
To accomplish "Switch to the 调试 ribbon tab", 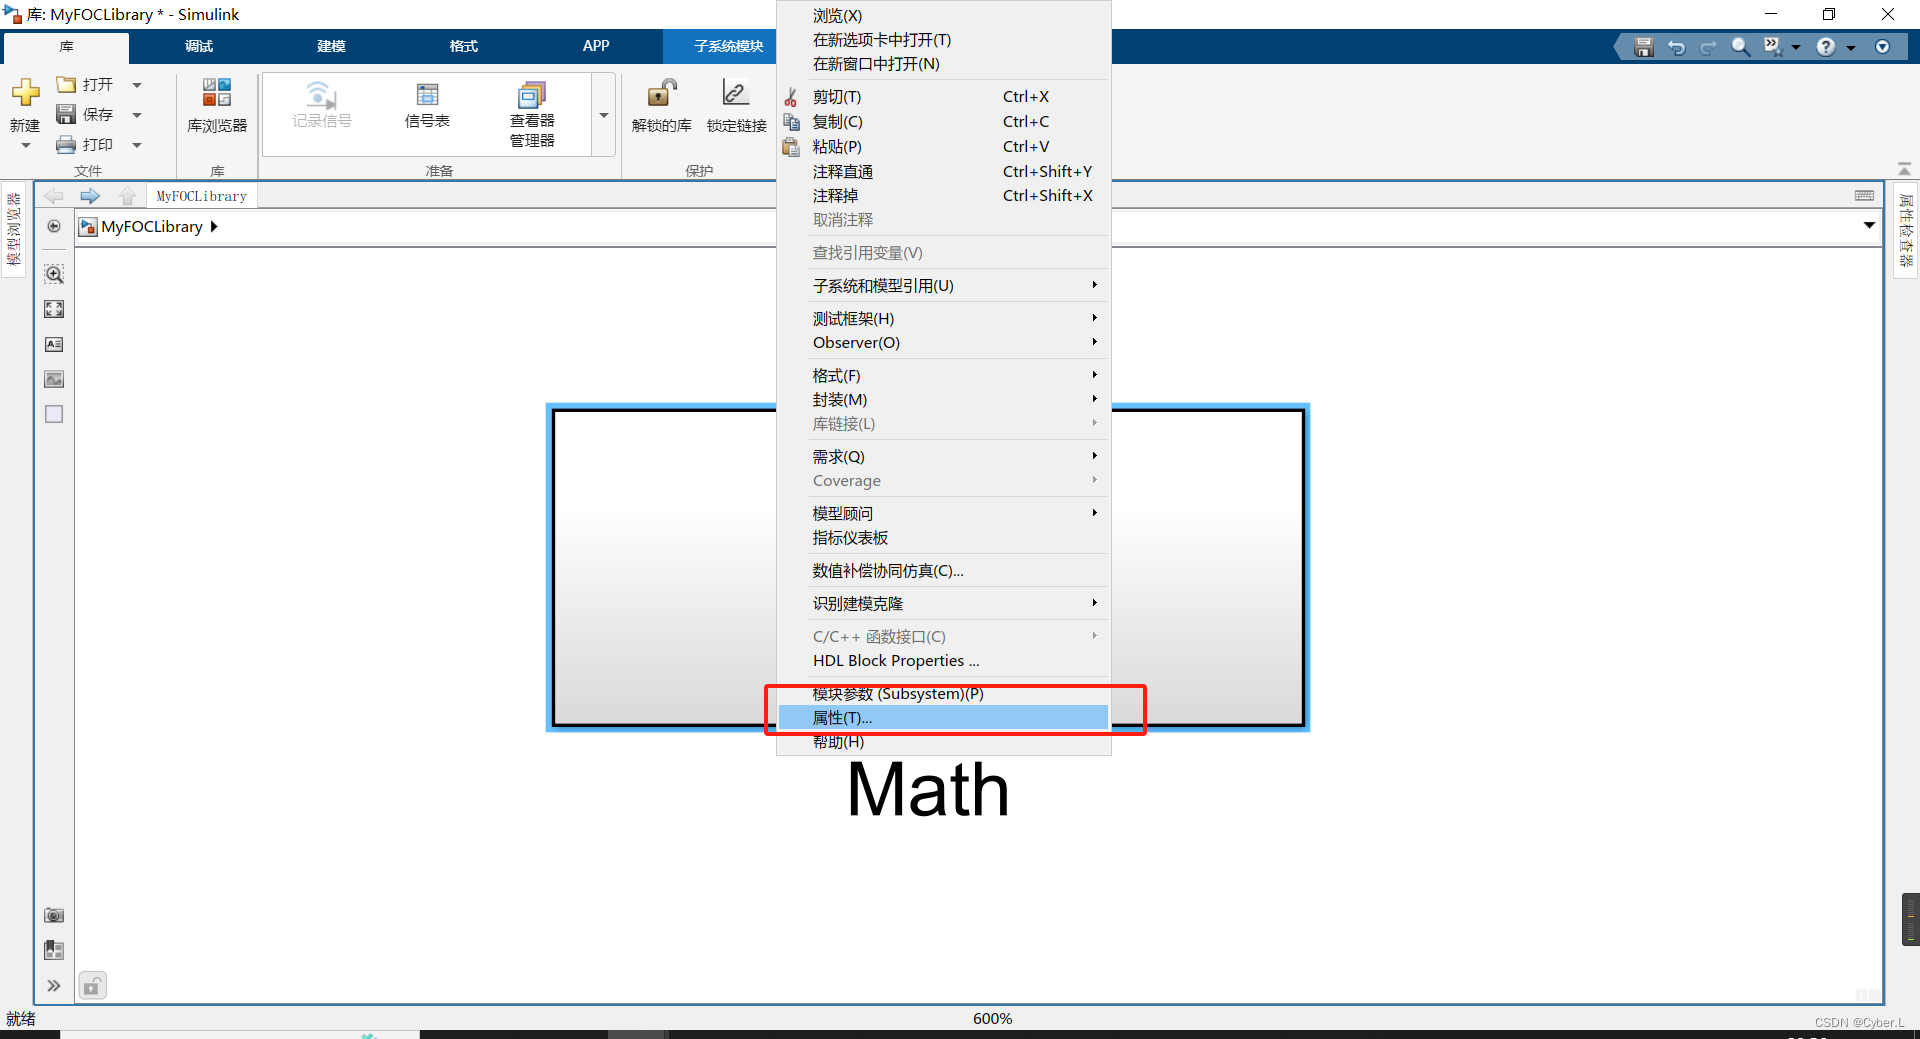I will tap(199, 46).
